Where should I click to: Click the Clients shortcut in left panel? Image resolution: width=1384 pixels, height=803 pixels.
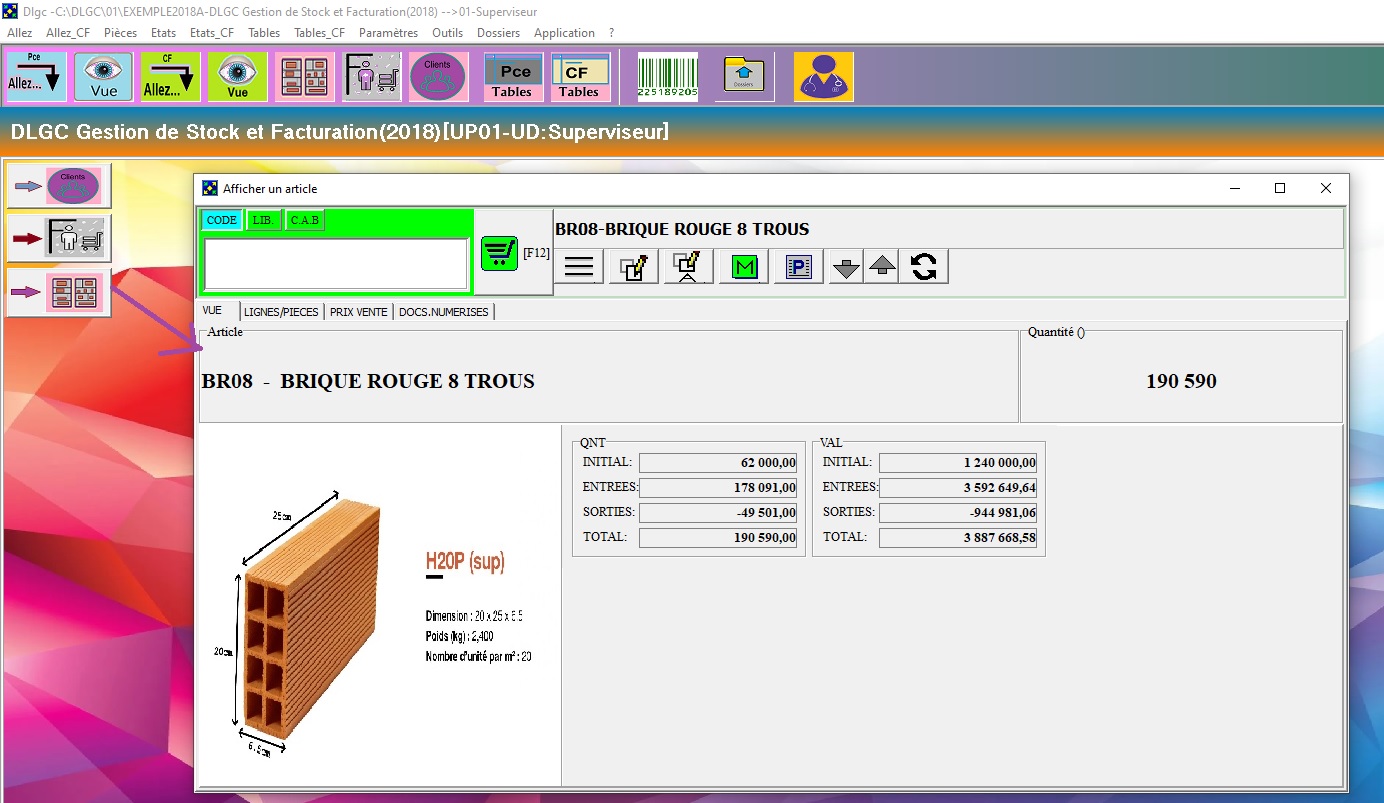[x=59, y=186]
